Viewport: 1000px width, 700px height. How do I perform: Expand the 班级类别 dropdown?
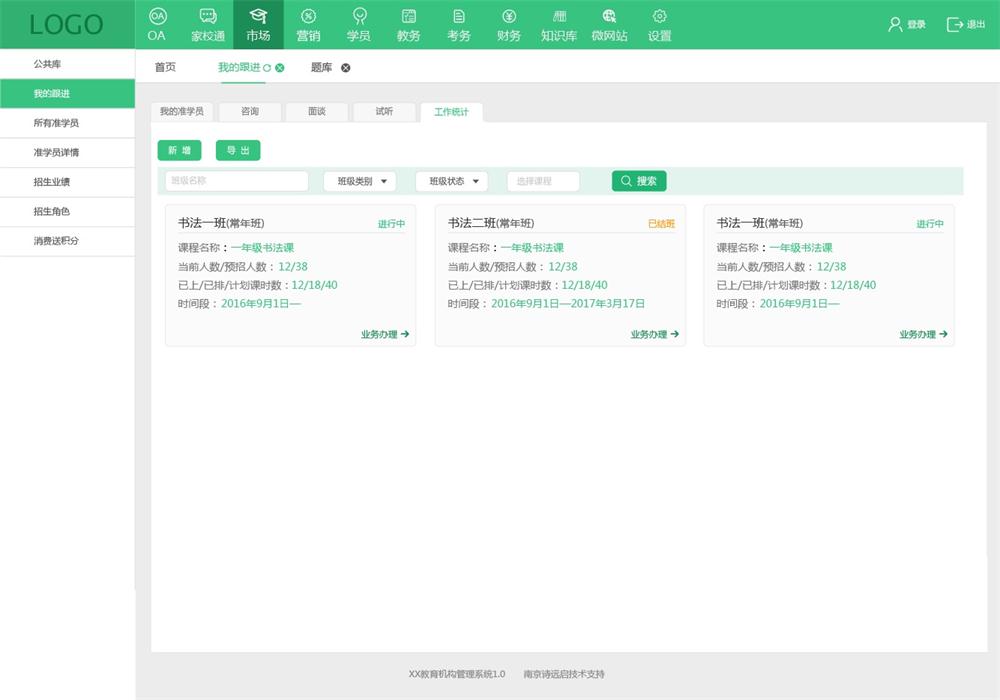pyautogui.click(x=360, y=181)
